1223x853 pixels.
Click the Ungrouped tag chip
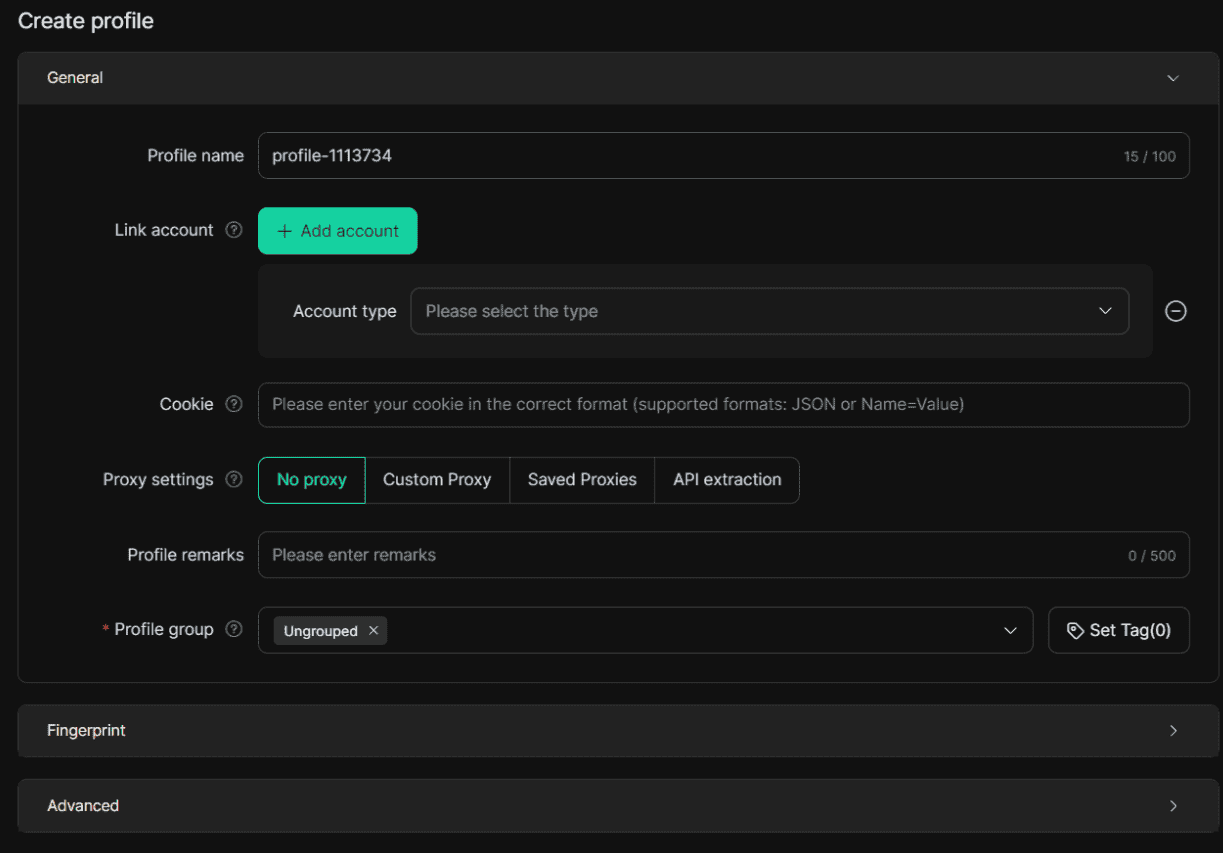click(330, 631)
